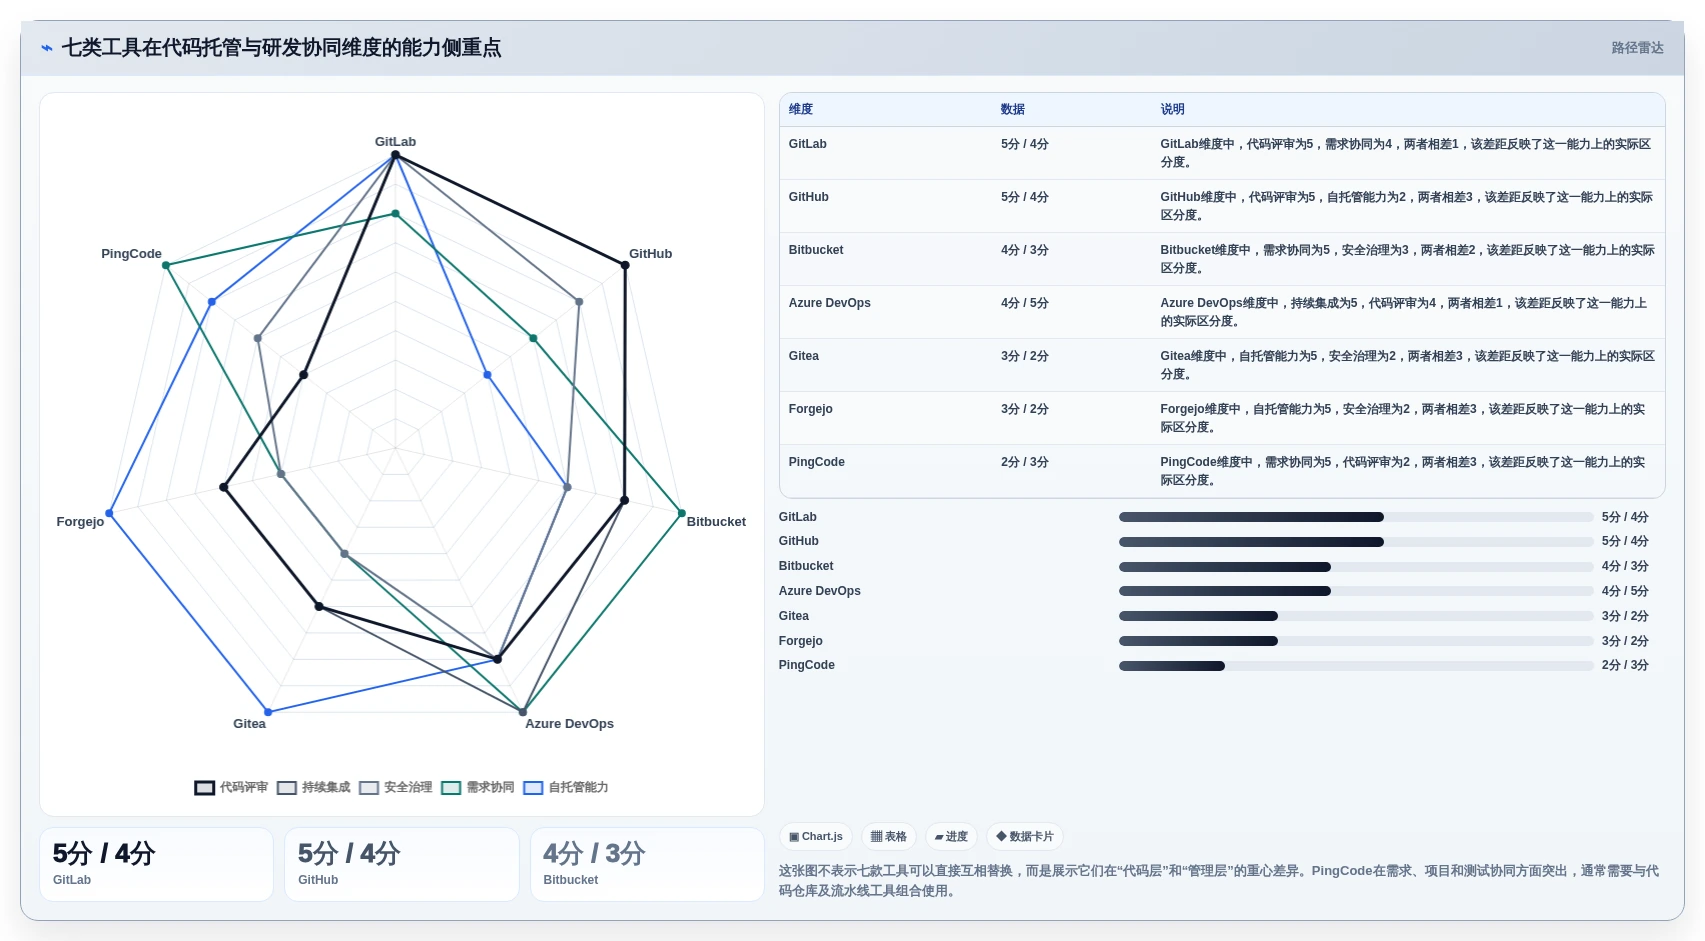The width and height of the screenshot is (1705, 941).
Task: Click the Azure DevOps progress bar
Action: tap(1356, 591)
